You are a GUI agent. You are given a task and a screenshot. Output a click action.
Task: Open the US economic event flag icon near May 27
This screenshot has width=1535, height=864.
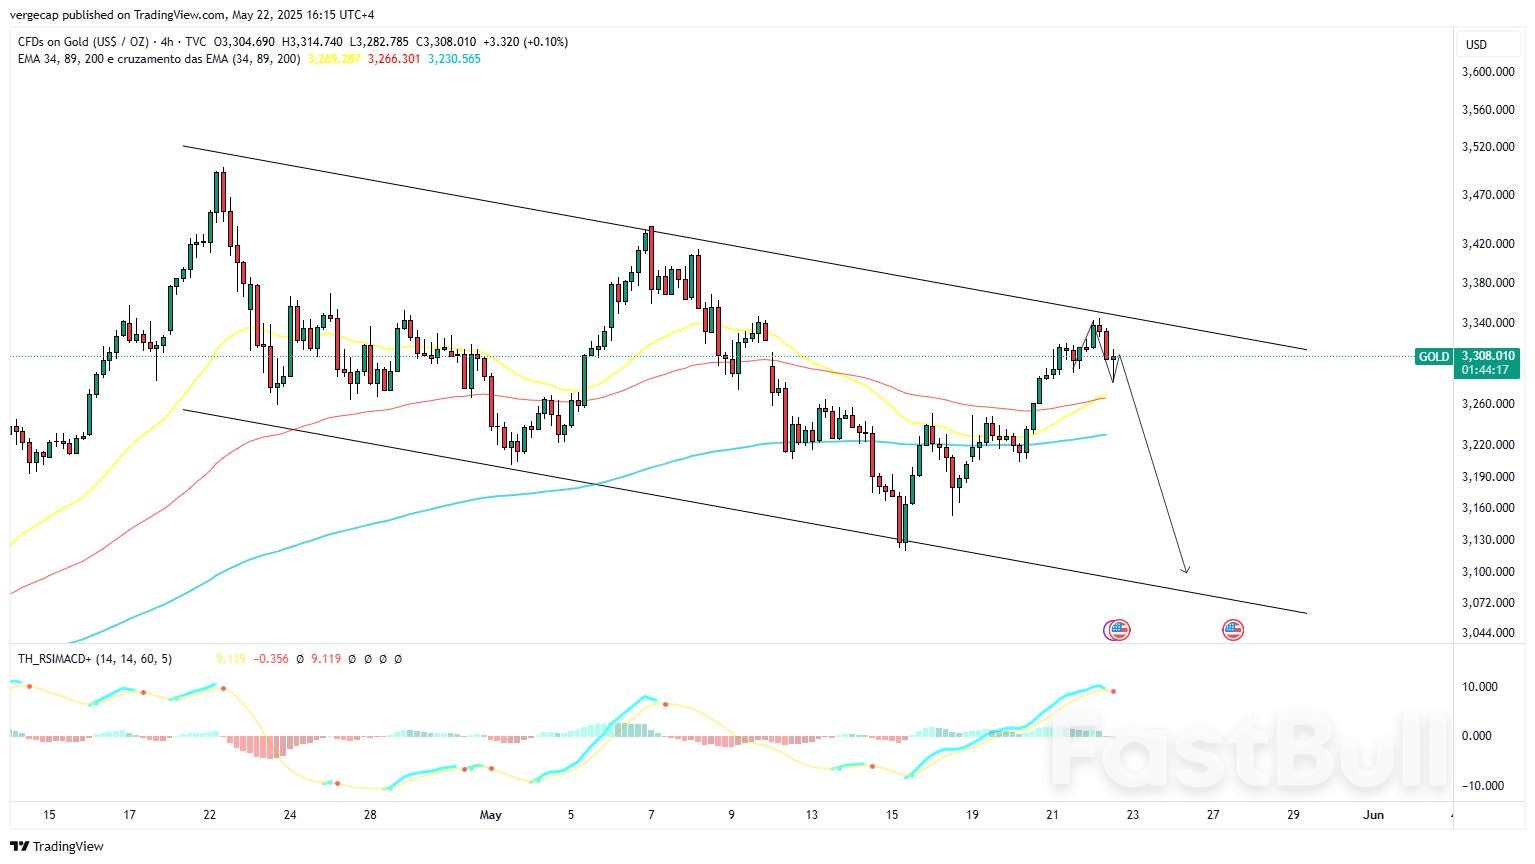click(1232, 629)
